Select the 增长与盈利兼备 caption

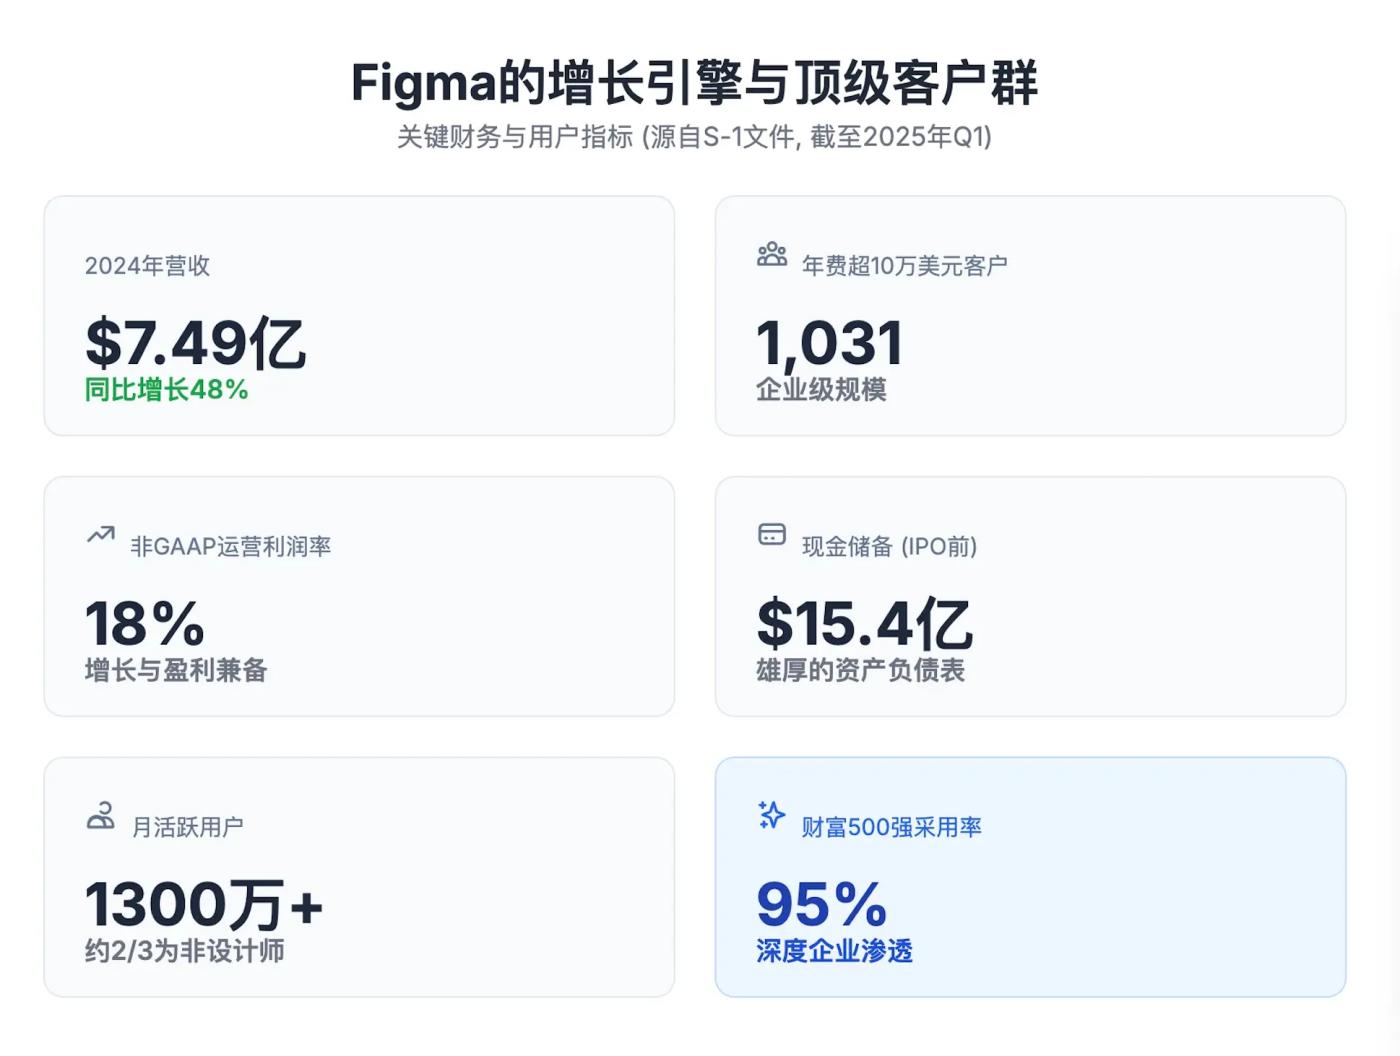tap(176, 670)
